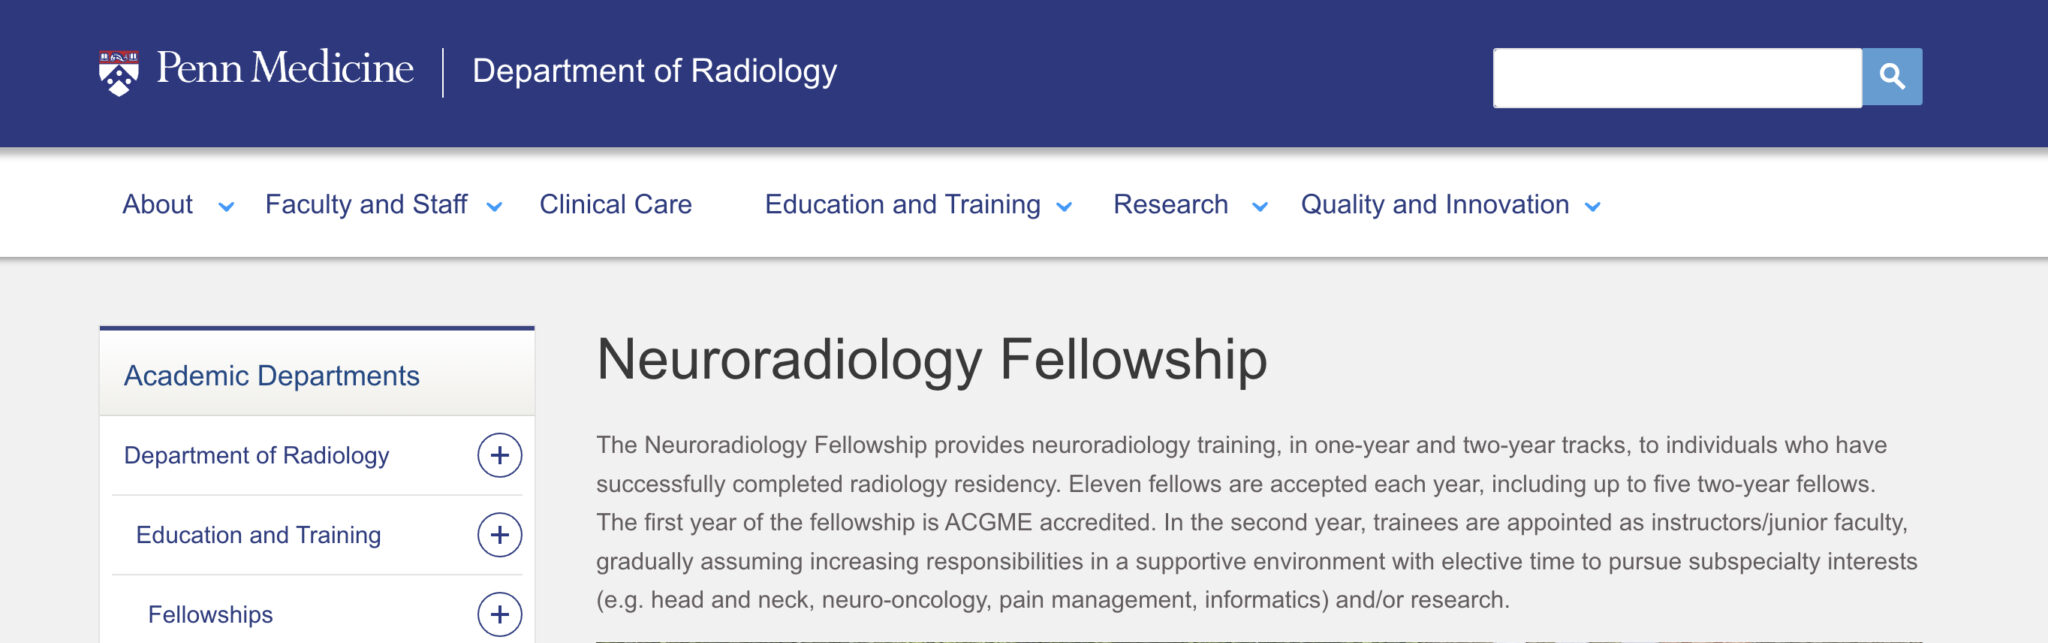Open the About dropdown chevron
Viewport: 2048px width, 643px height.
[226, 207]
